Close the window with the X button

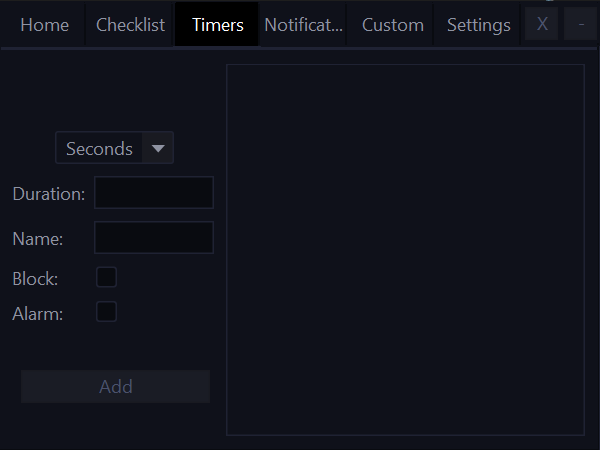(x=541, y=24)
